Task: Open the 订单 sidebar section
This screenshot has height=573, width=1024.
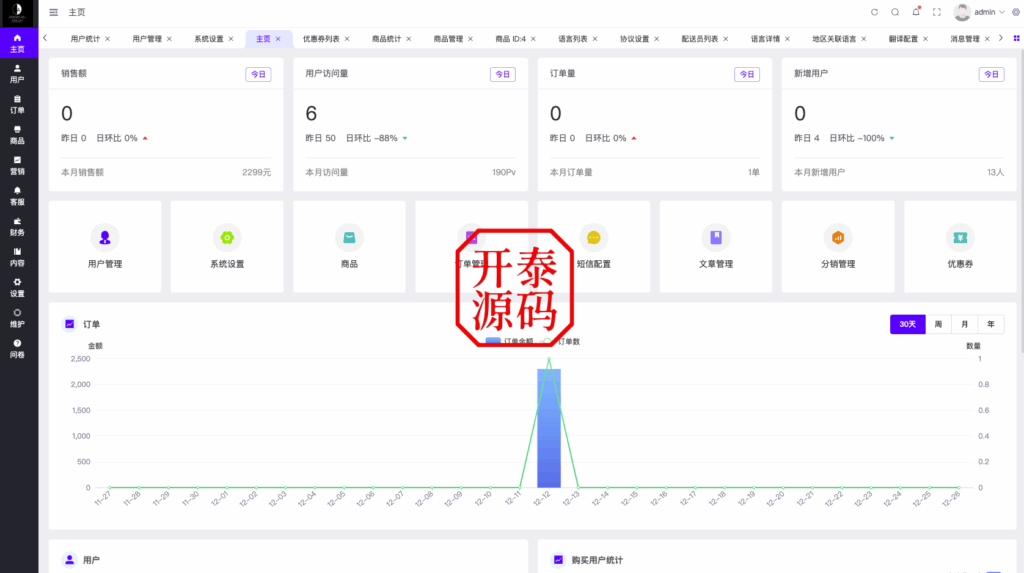Action: point(18,105)
